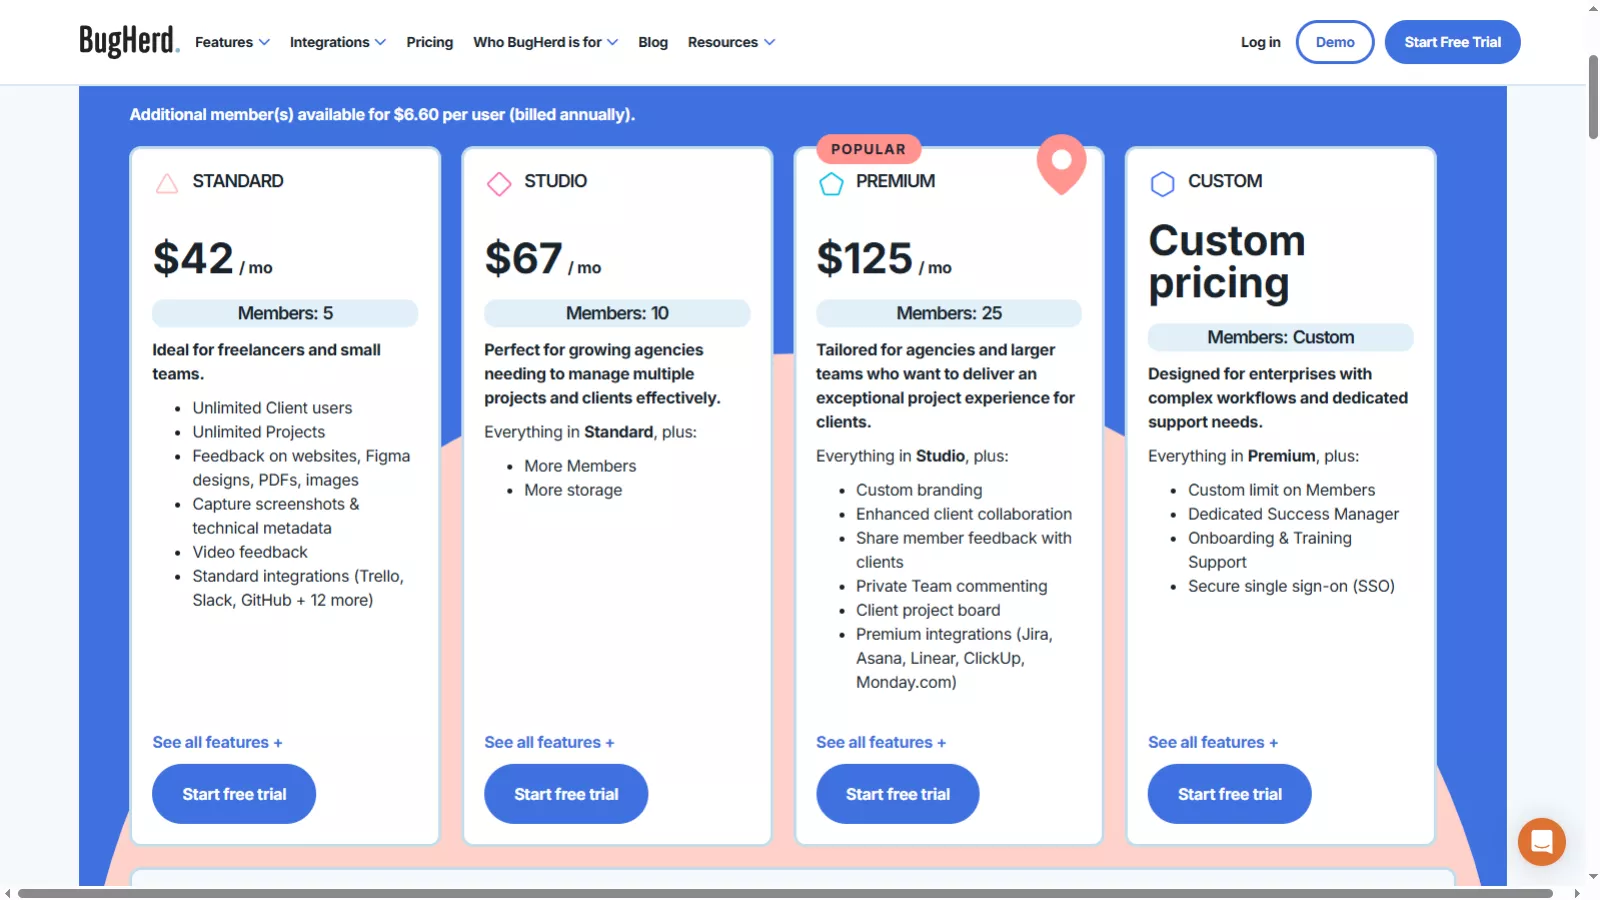
Task: Click the Premium plan's pentagon icon
Action: tap(830, 184)
